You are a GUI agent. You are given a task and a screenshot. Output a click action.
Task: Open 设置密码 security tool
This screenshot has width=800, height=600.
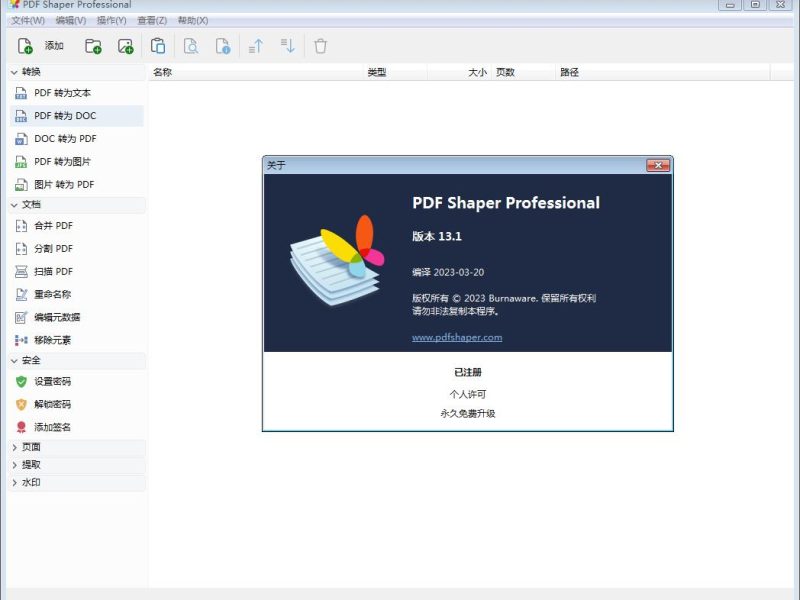coord(77,382)
